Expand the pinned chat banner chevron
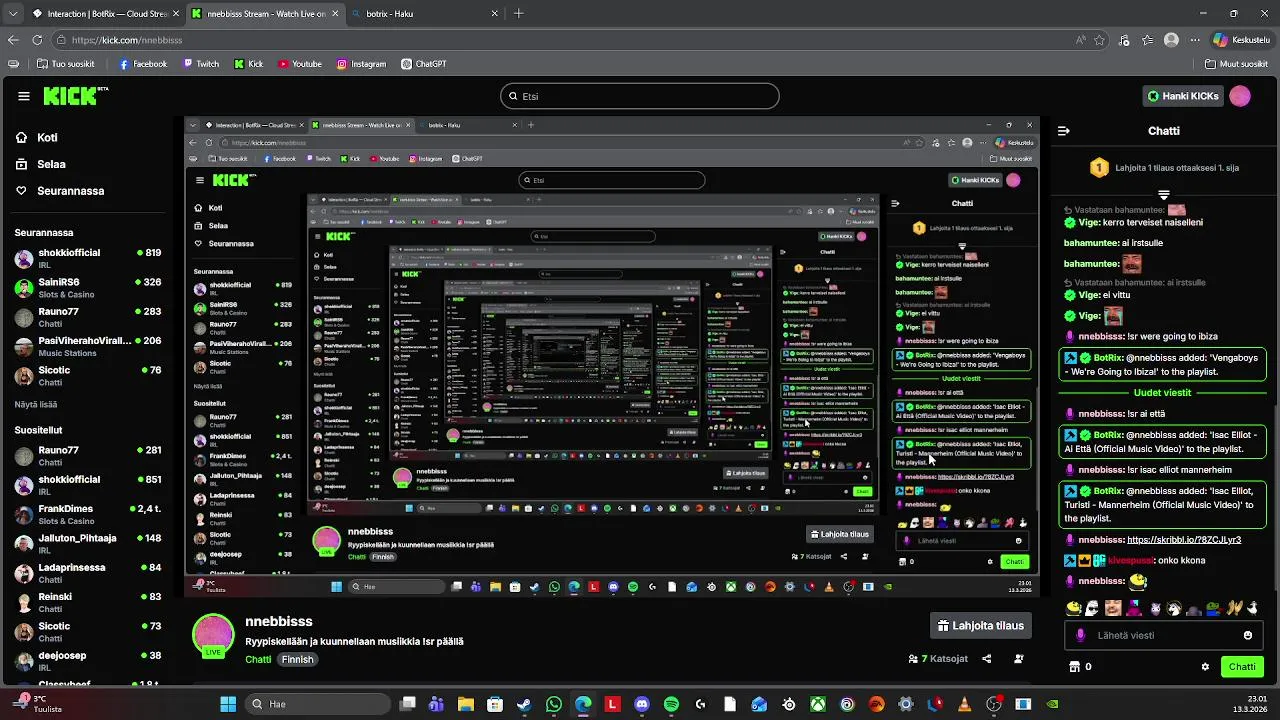The width and height of the screenshot is (1280, 720). click(x=1164, y=194)
